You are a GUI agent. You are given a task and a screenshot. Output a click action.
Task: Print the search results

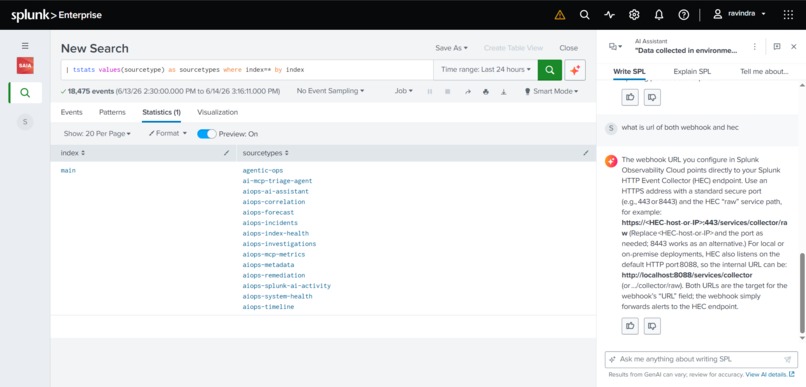tap(486, 91)
